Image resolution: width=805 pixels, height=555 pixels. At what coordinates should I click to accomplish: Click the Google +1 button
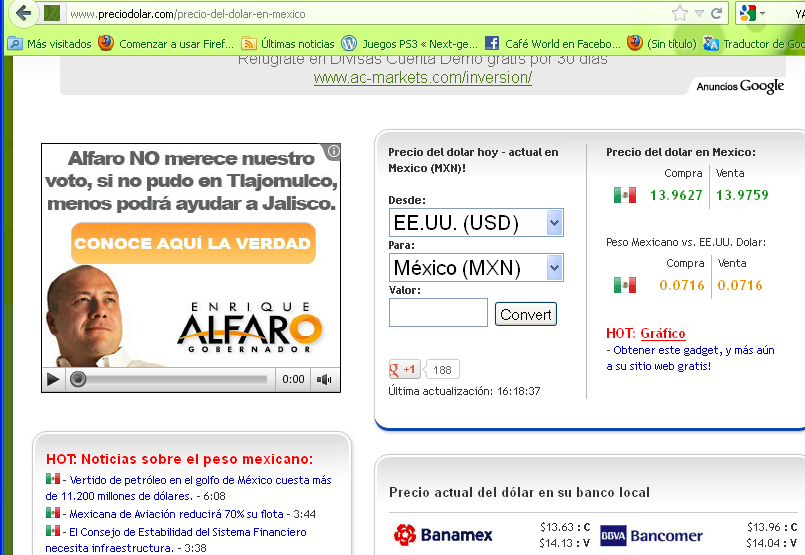click(x=405, y=369)
